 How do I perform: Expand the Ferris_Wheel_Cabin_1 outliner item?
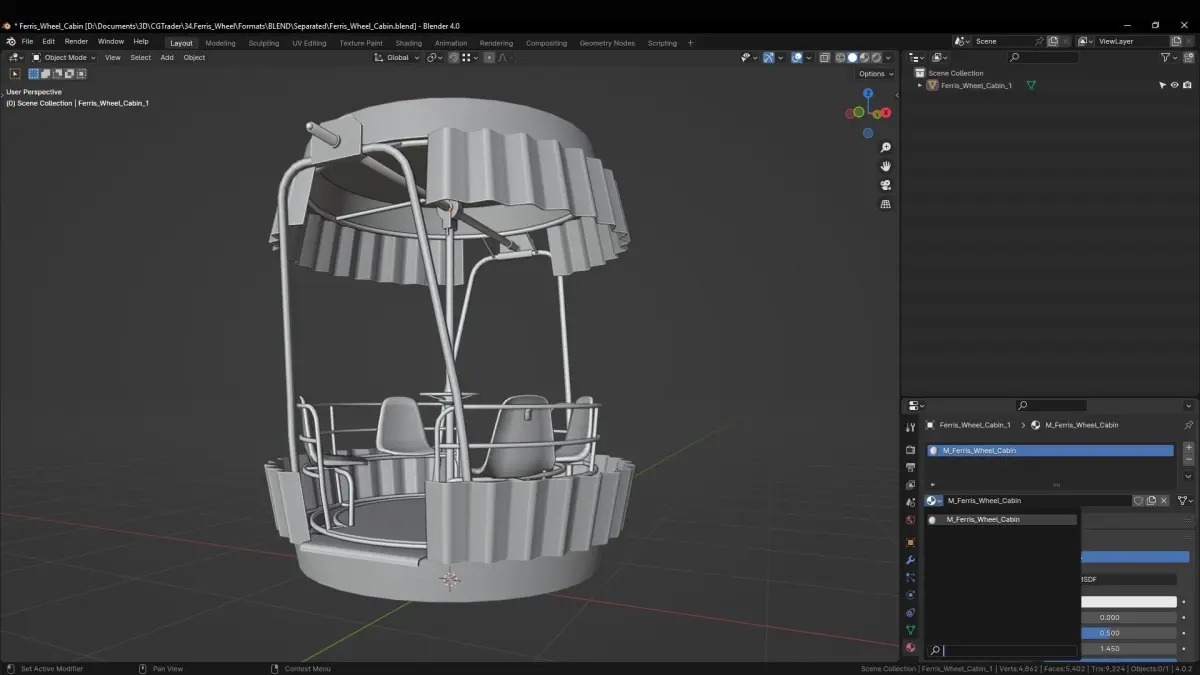pos(920,86)
